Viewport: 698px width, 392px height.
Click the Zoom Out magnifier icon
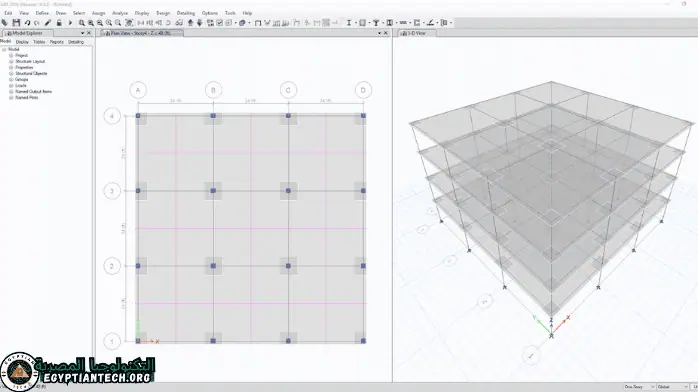pos(100,23)
